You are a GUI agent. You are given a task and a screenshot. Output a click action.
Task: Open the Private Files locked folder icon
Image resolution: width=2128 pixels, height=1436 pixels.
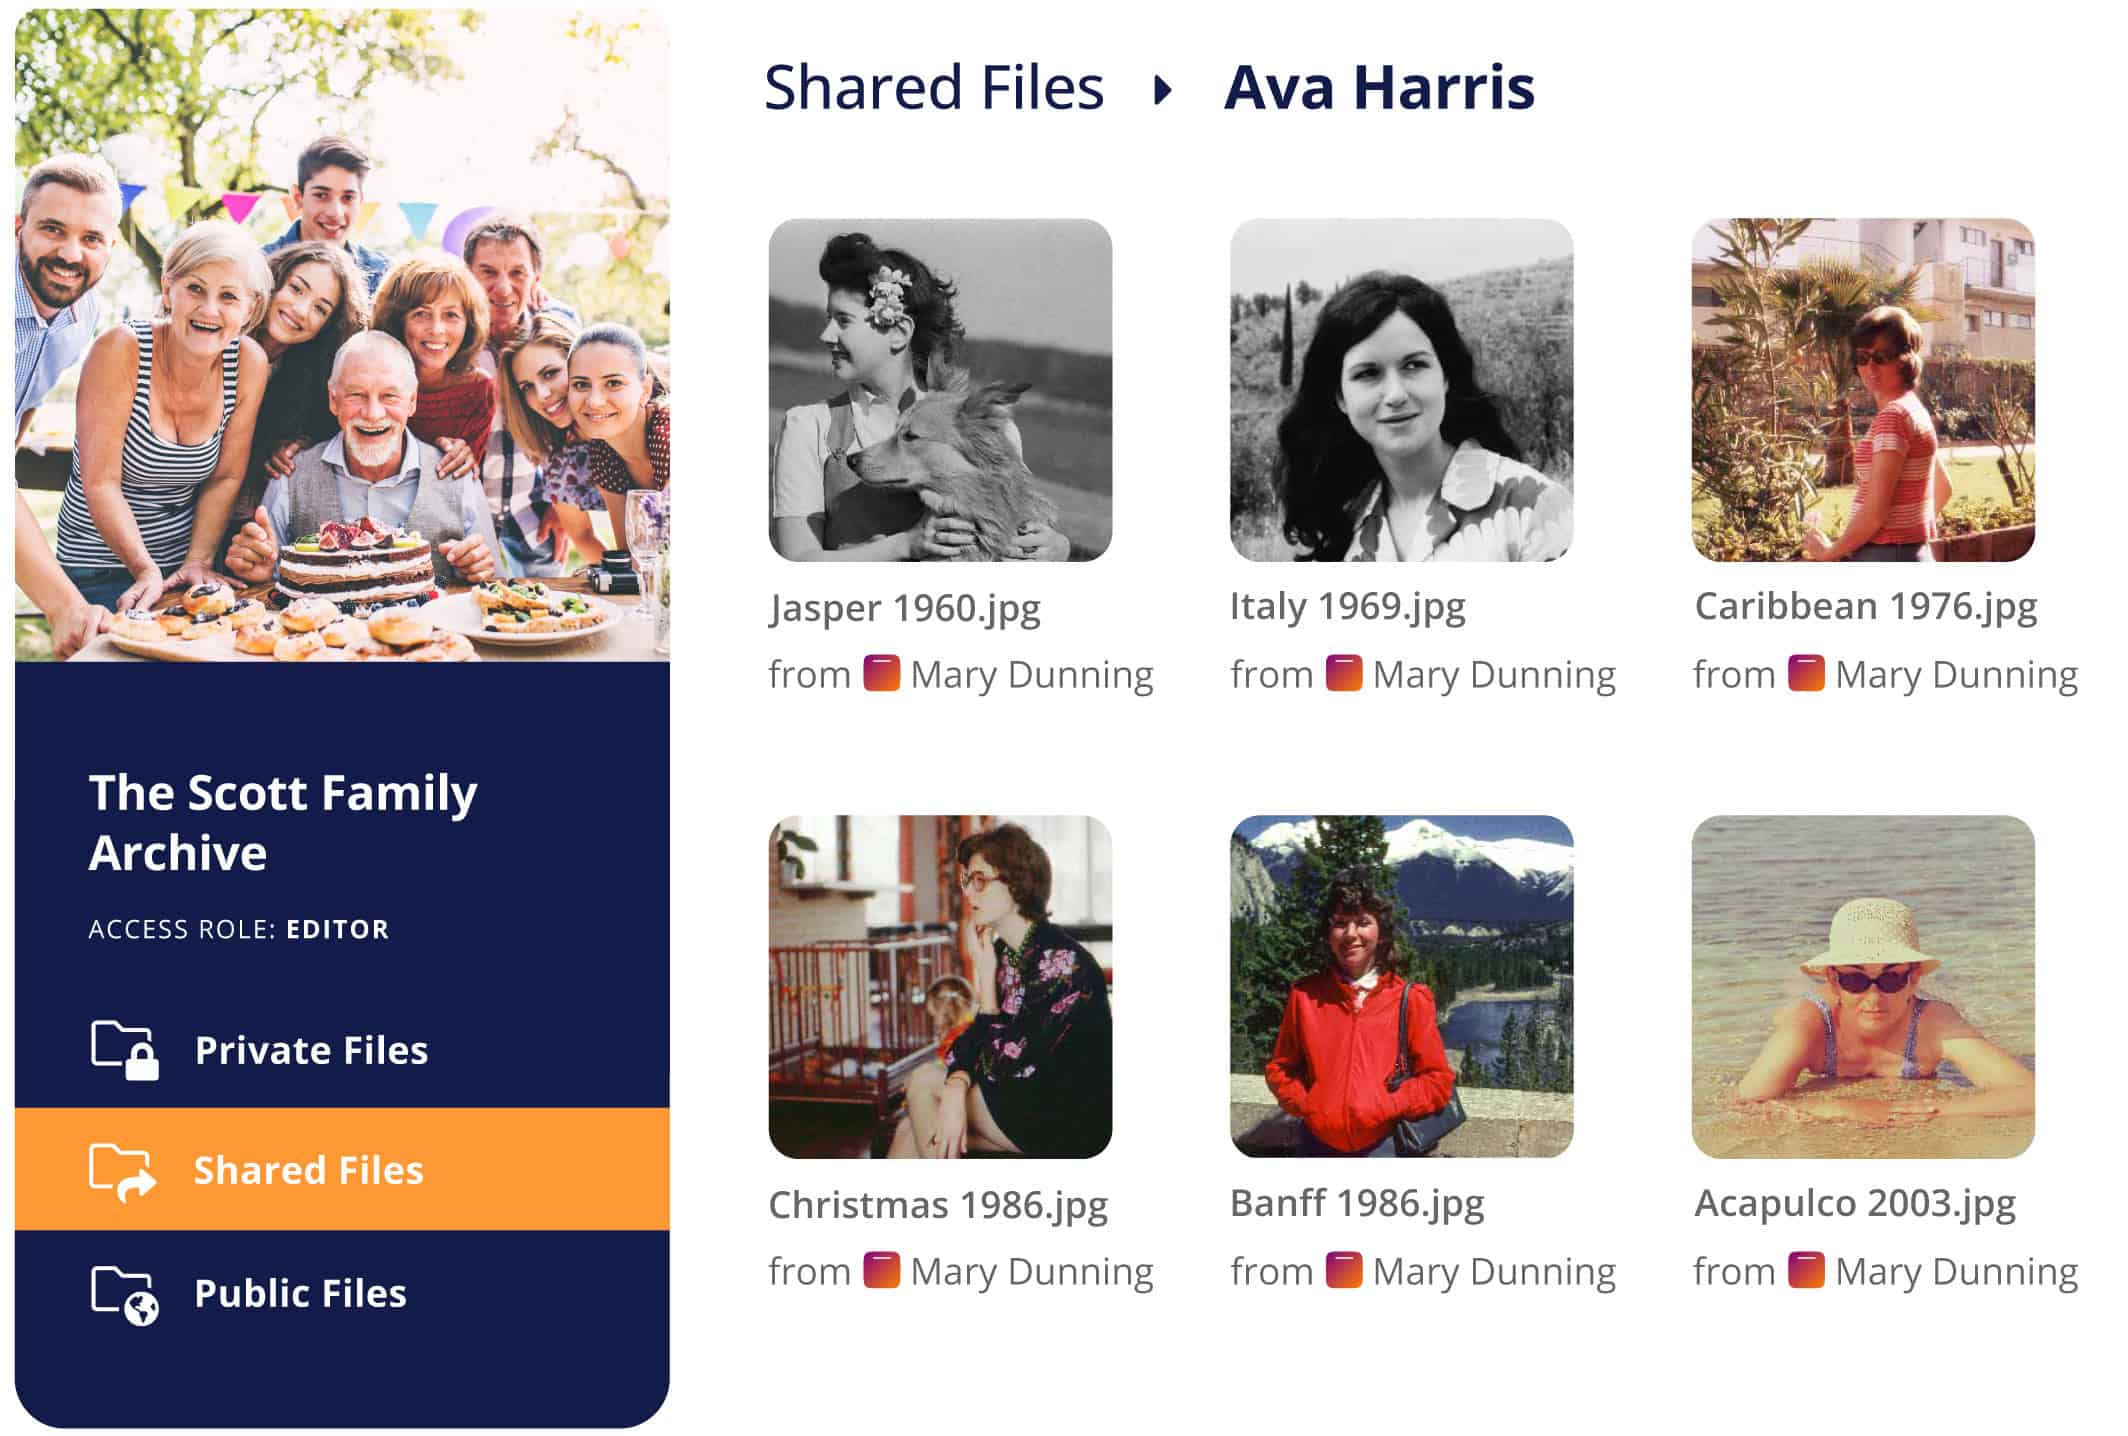(124, 1050)
